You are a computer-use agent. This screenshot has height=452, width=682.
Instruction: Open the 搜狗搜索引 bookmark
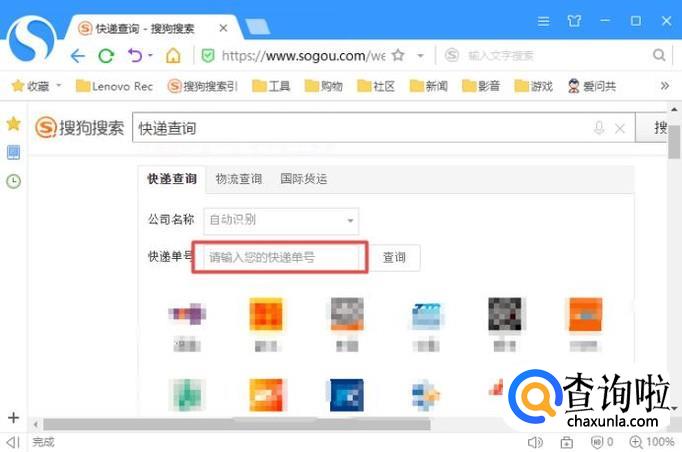pos(203,86)
